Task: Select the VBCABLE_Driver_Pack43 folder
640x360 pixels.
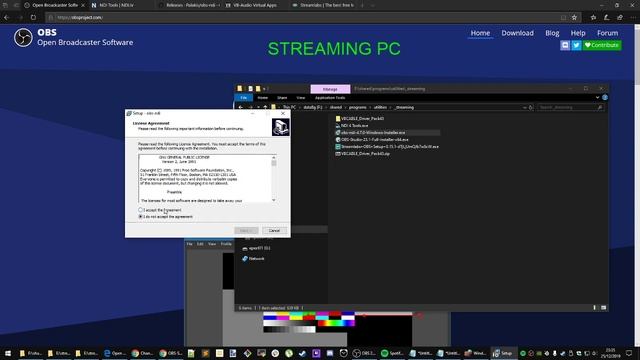Action: [x=360, y=118]
